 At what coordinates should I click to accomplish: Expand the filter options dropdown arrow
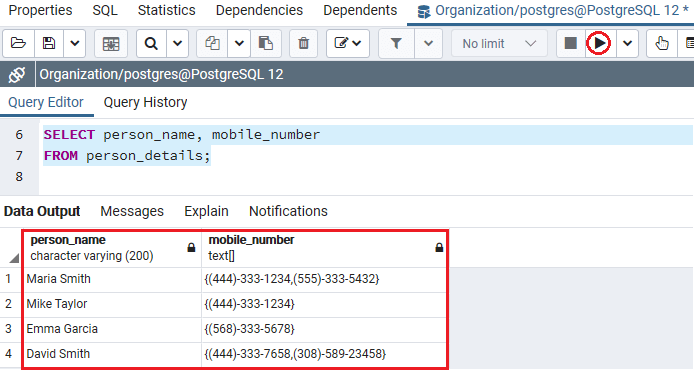[x=428, y=43]
